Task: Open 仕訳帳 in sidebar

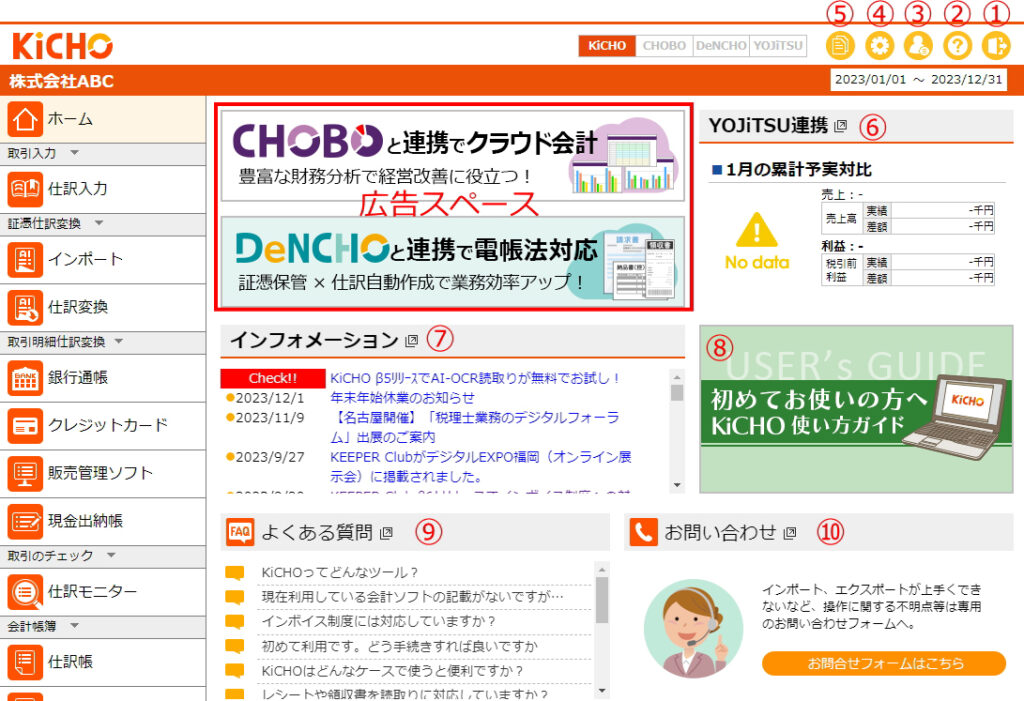Action: [x=103, y=662]
